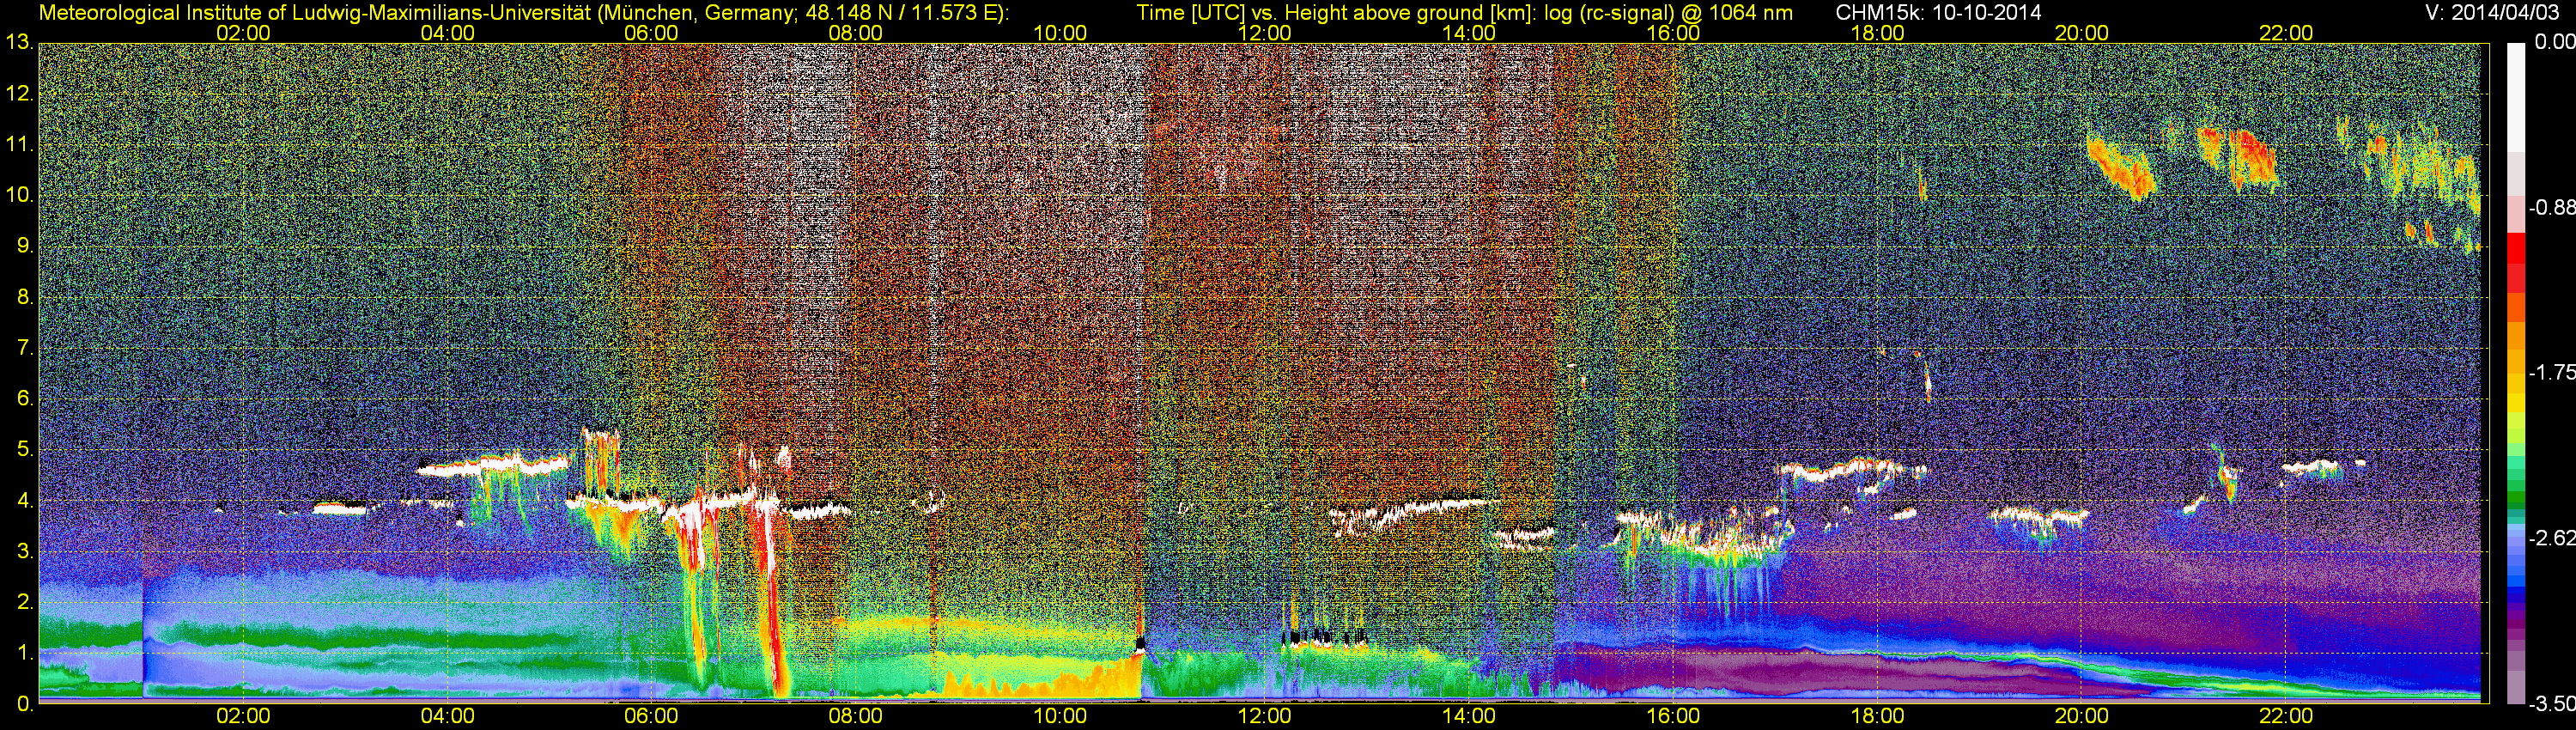The height and width of the screenshot is (730, 2576).
Task: Click the 4 km height axis label
Action: pos(25,500)
